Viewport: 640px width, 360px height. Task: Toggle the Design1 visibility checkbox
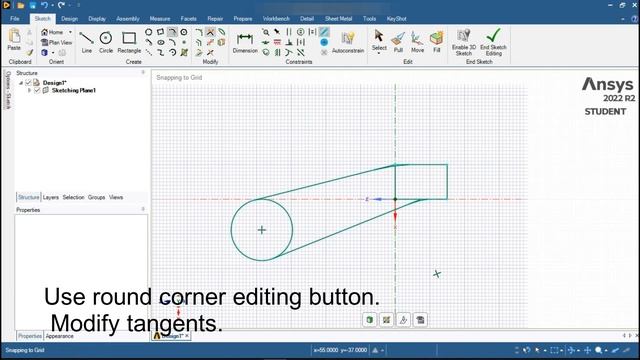click(28, 83)
